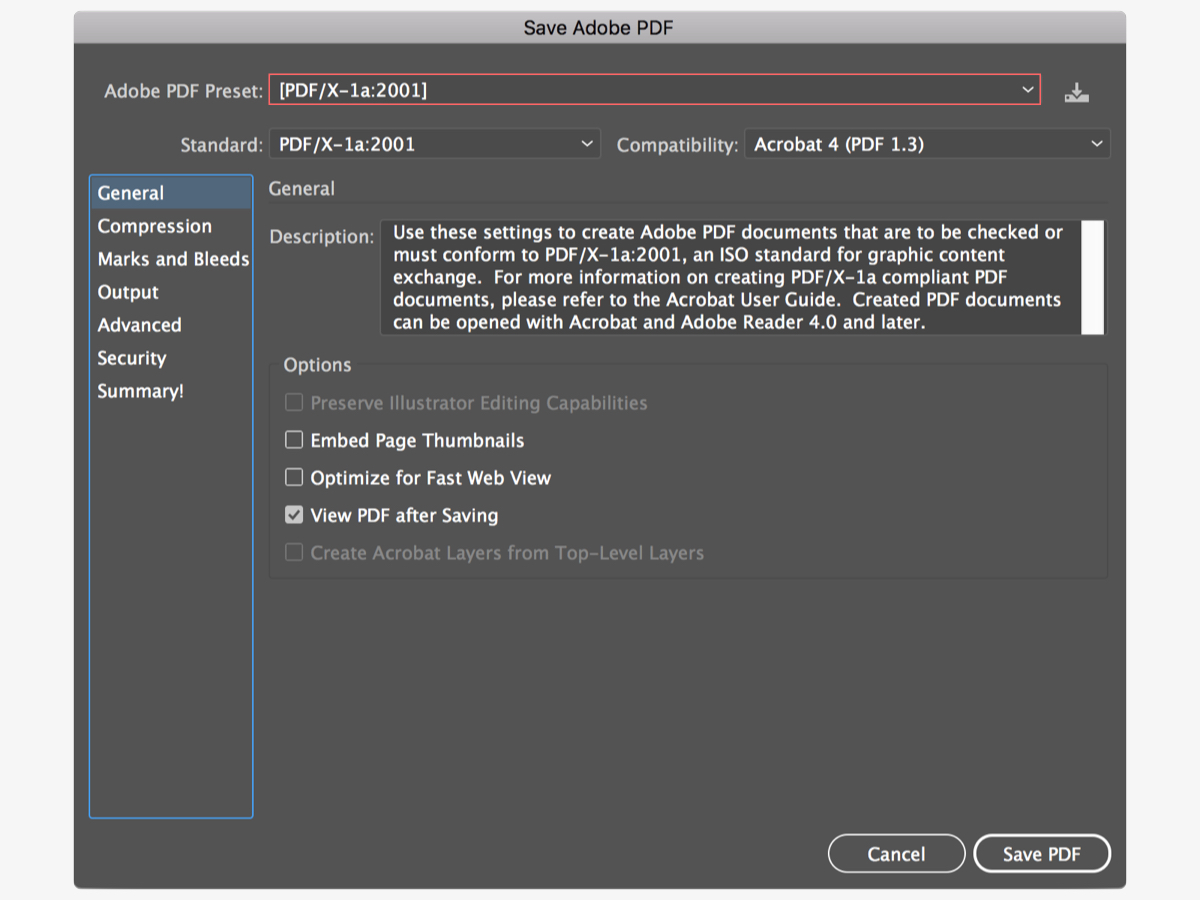Enable Embed Page Thumbnails
1200x900 pixels.
294,439
